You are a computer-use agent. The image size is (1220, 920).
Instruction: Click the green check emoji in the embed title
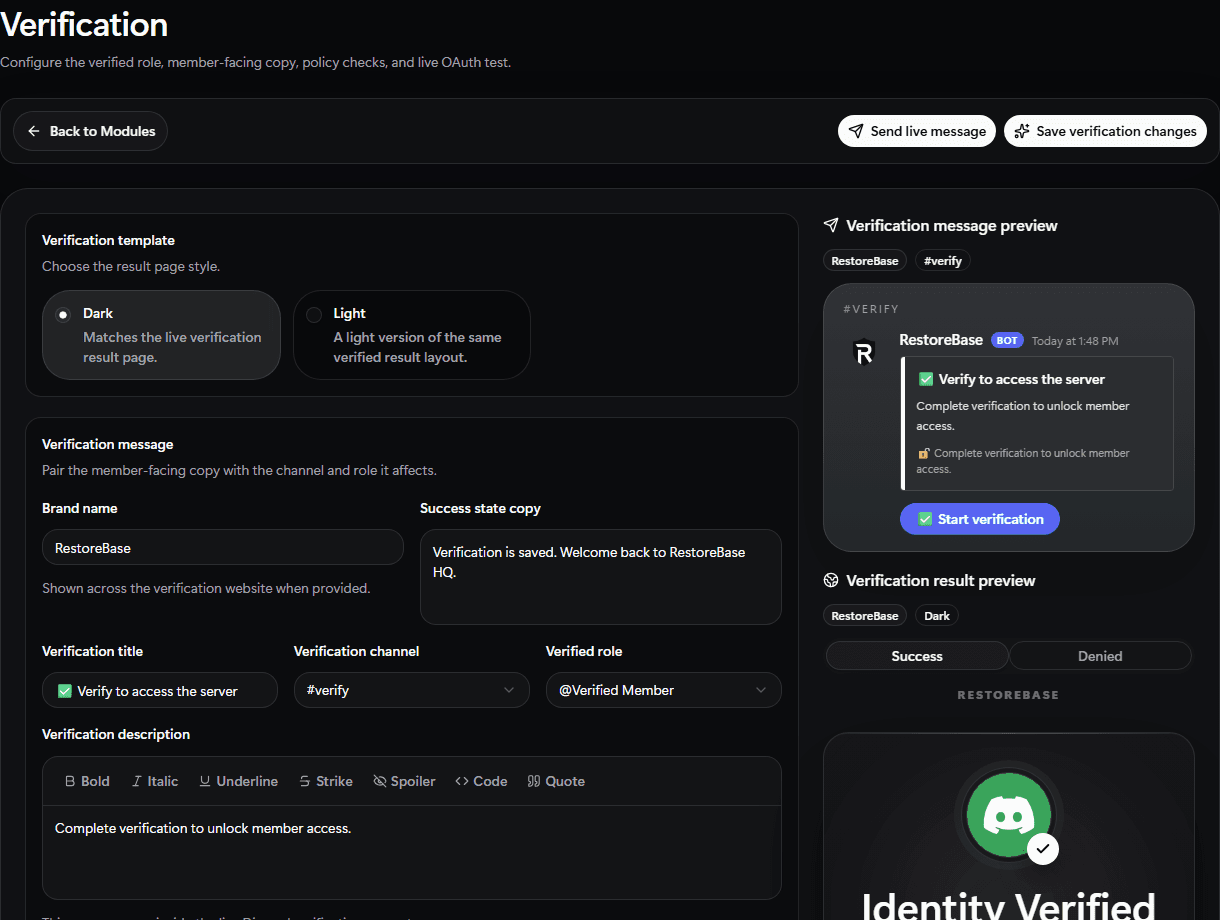click(925, 379)
